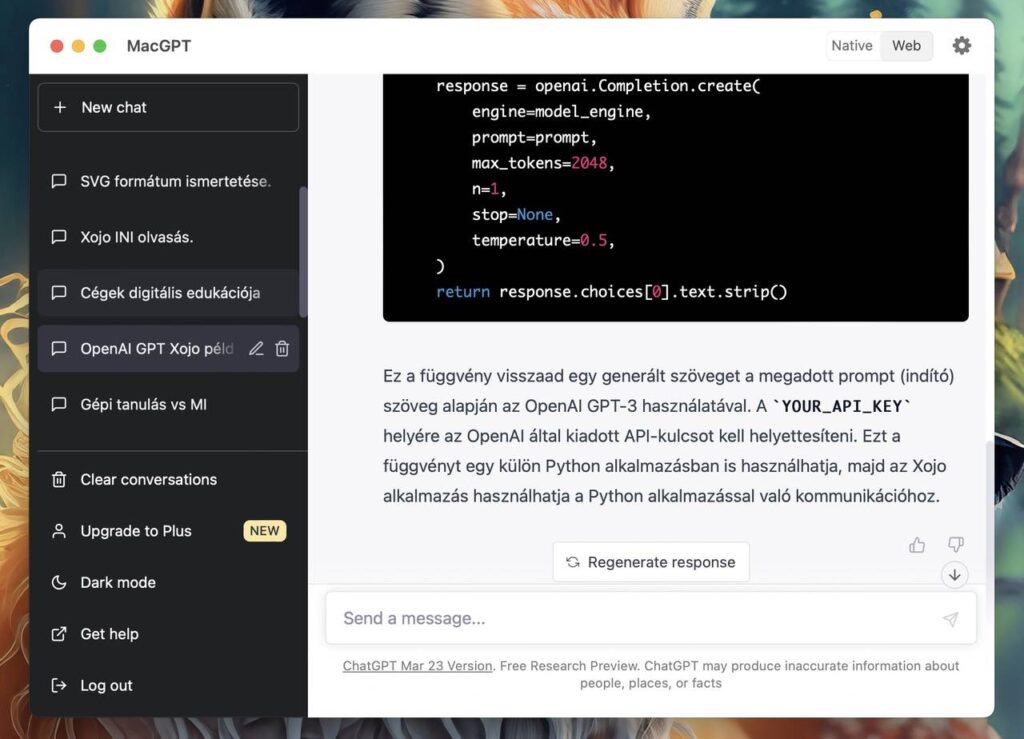Open ChatGPT Mar 23 Version link

pos(417,666)
